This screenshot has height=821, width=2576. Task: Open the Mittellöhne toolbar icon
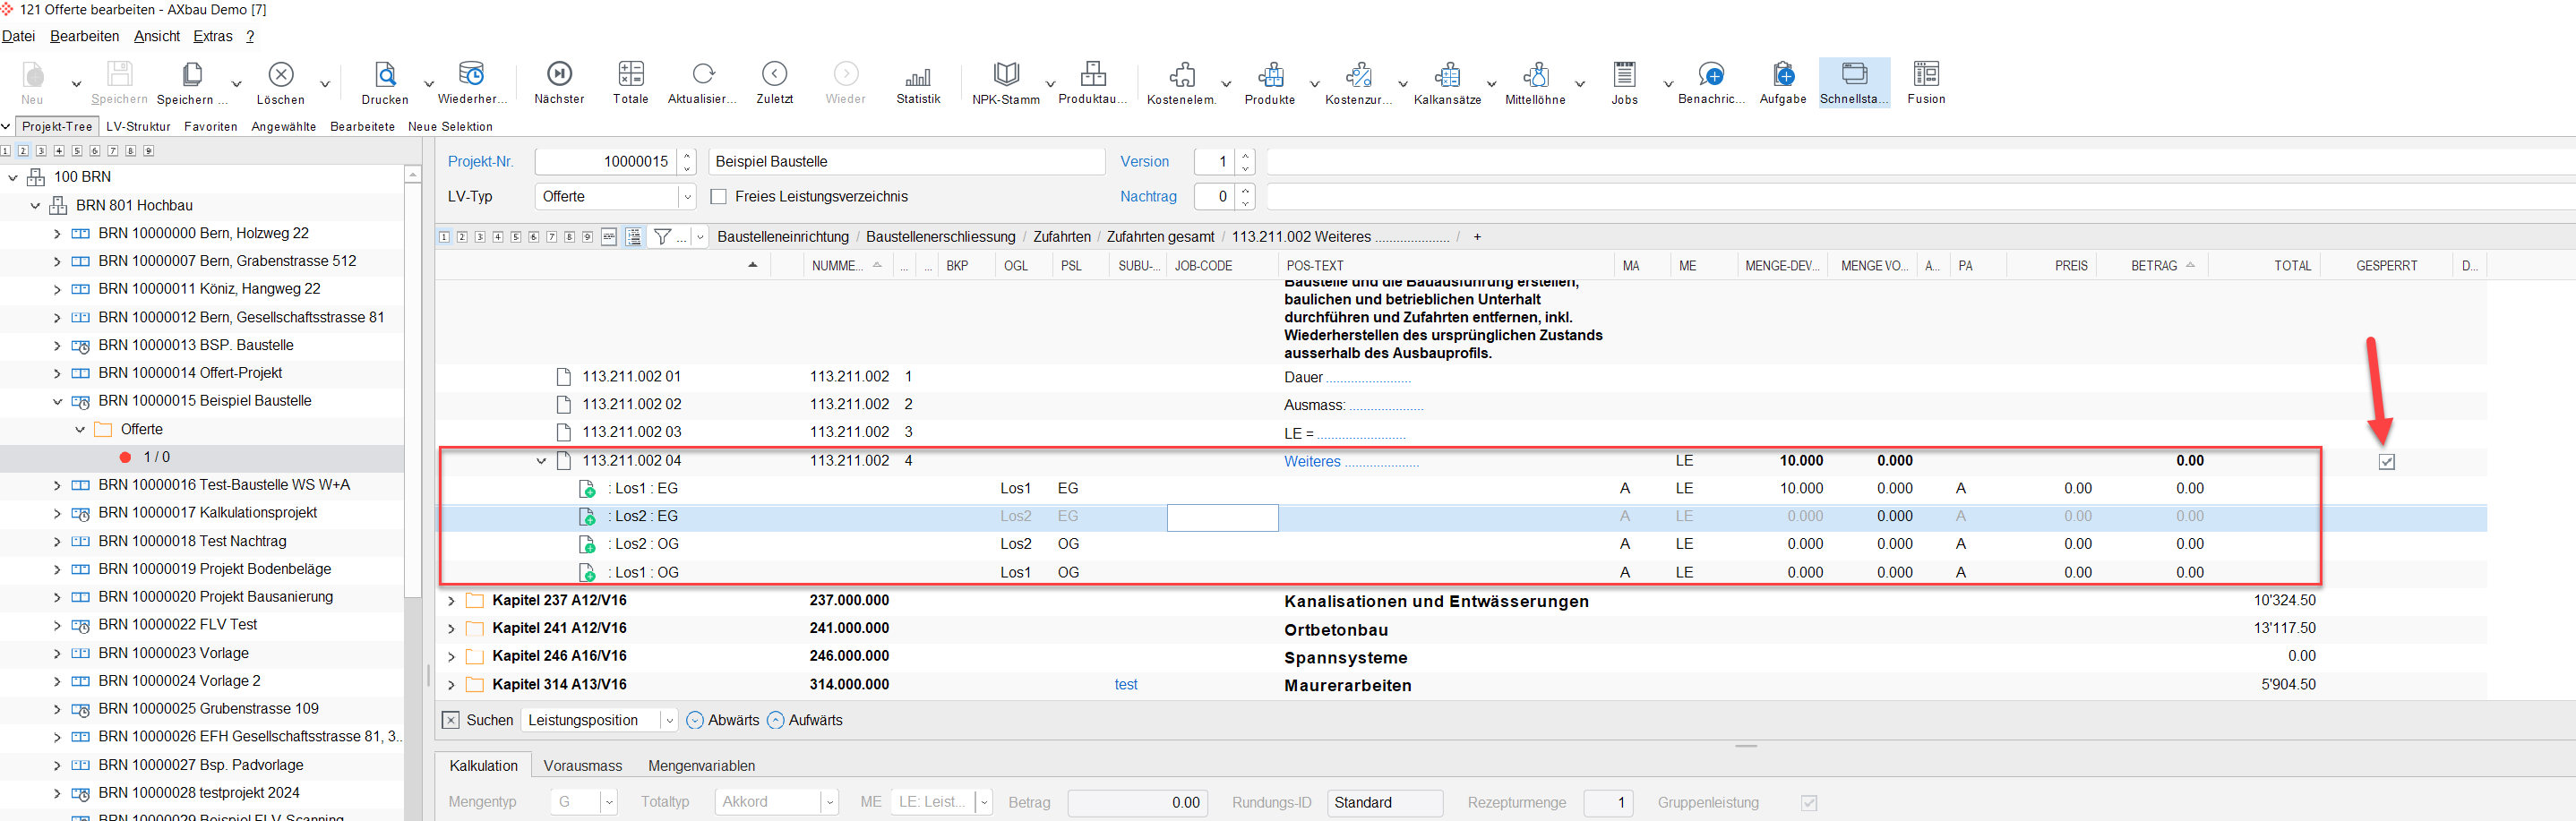point(1535,75)
